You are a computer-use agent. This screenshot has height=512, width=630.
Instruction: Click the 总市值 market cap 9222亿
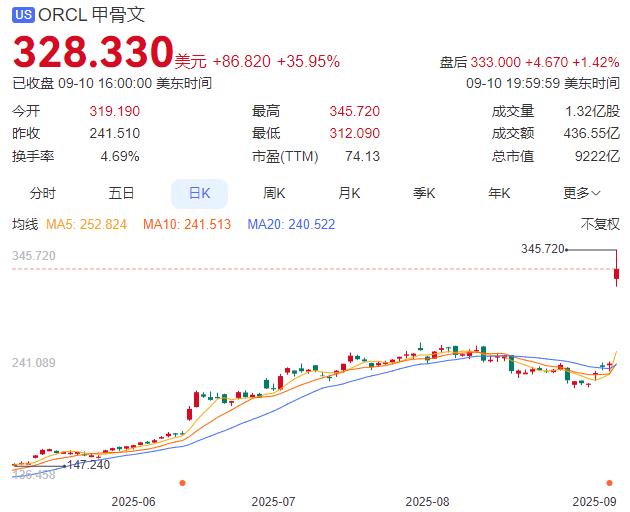597,156
